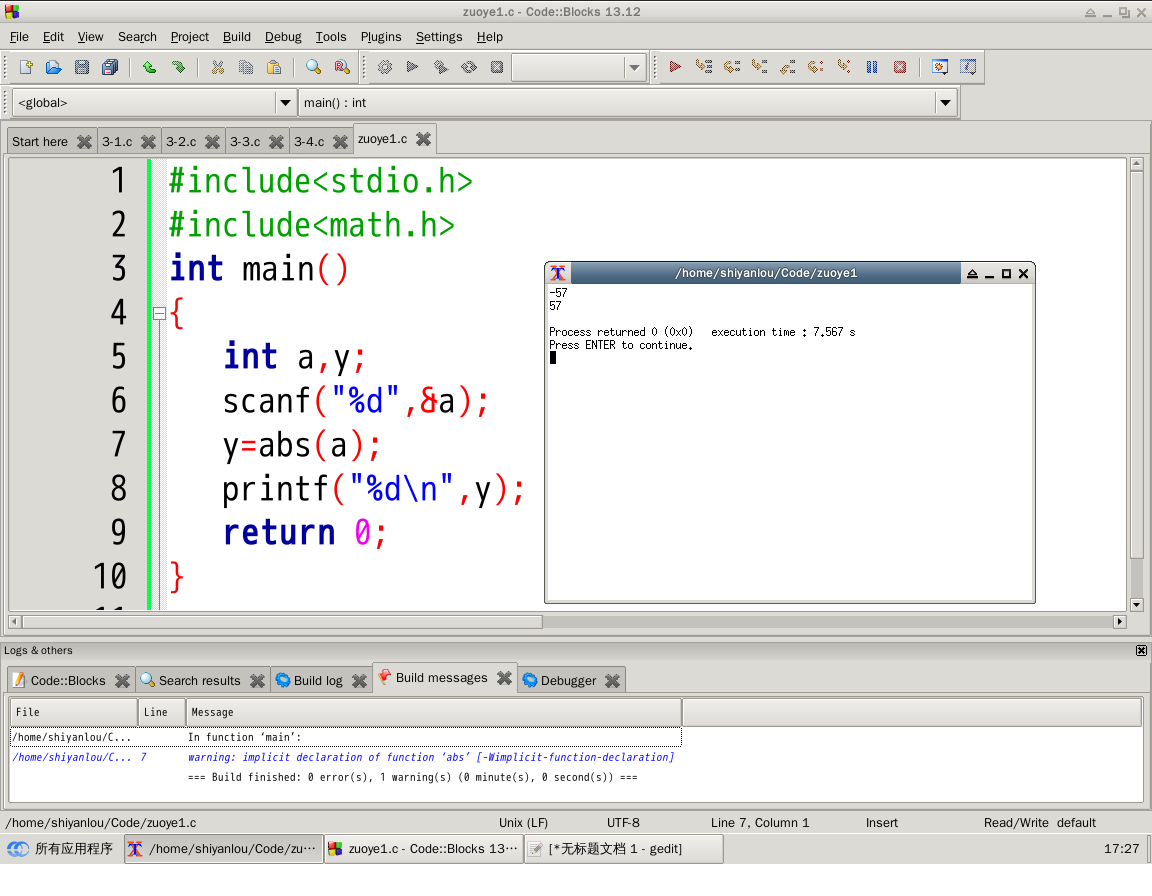
Task: Click the Undo arrow icon
Action: [149, 67]
